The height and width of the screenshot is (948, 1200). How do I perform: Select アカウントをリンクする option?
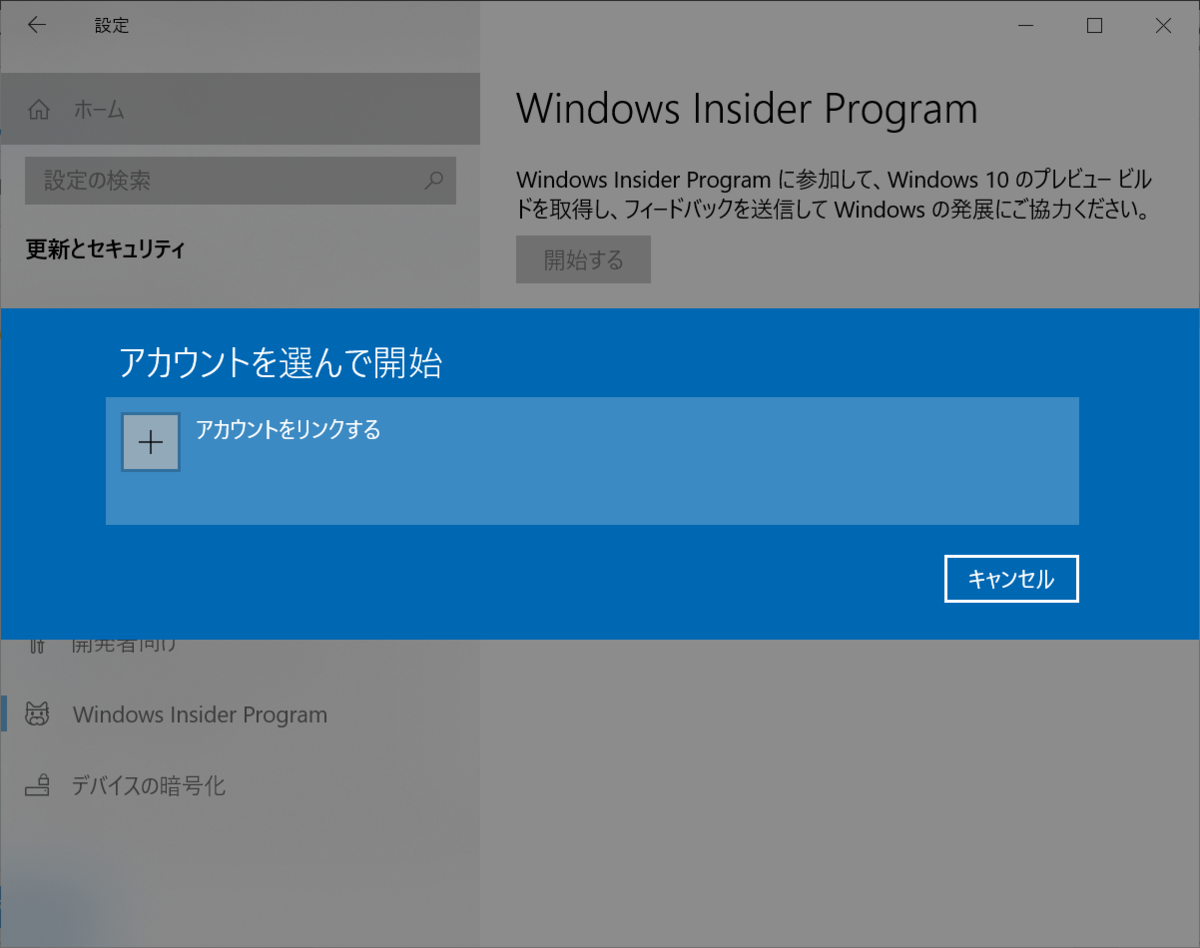click(x=592, y=460)
